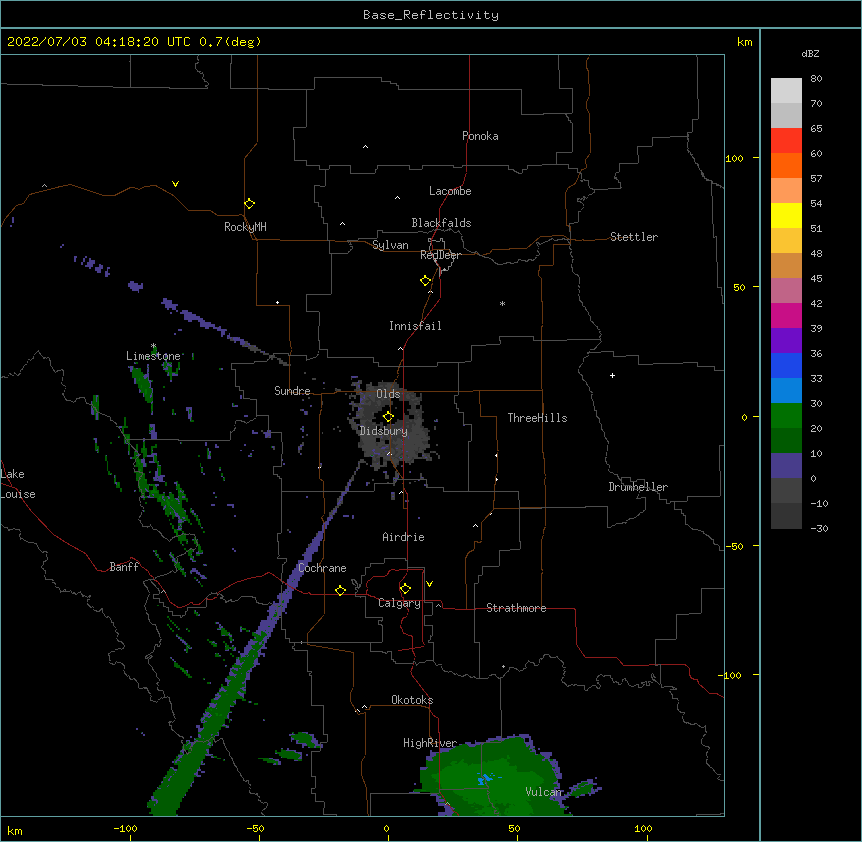Click the Sylvan label
Screen dimensions: 862x842
point(390,245)
